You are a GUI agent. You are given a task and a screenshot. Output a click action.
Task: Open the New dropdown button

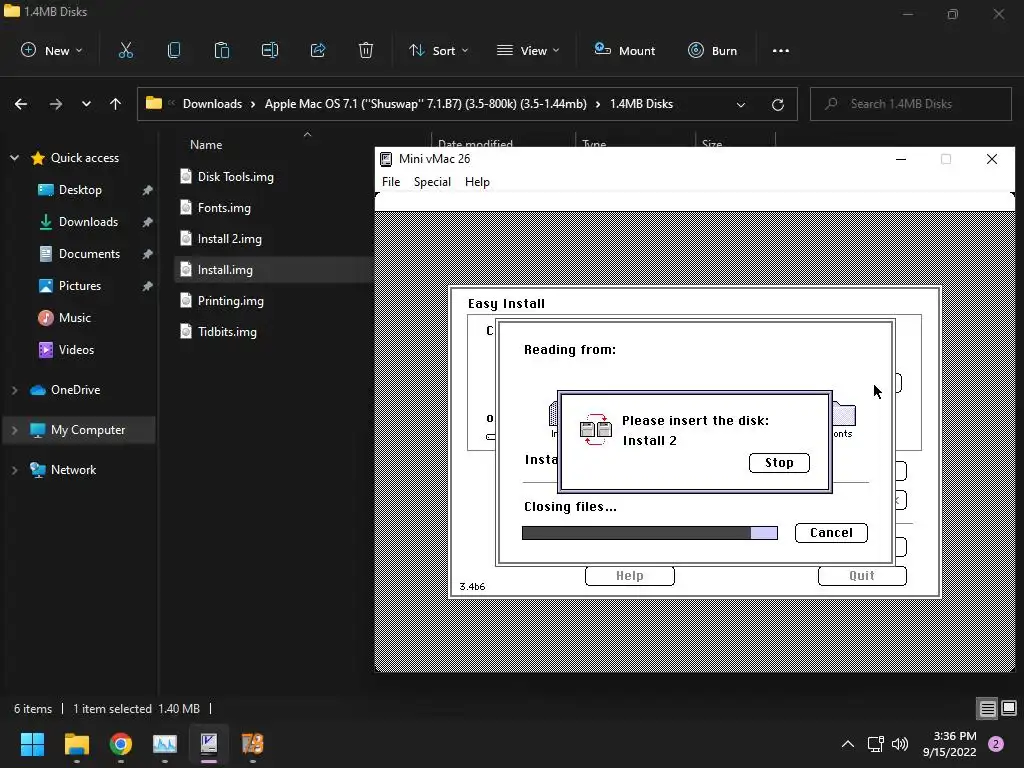pyautogui.click(x=52, y=50)
